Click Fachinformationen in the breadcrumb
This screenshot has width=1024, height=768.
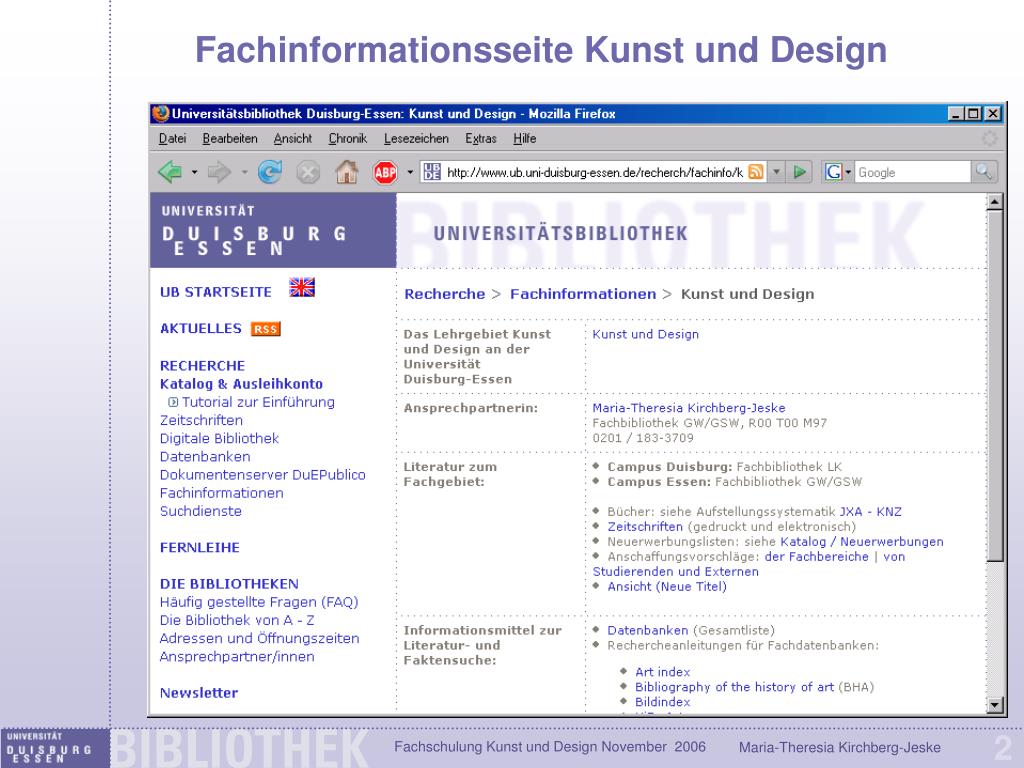583,294
